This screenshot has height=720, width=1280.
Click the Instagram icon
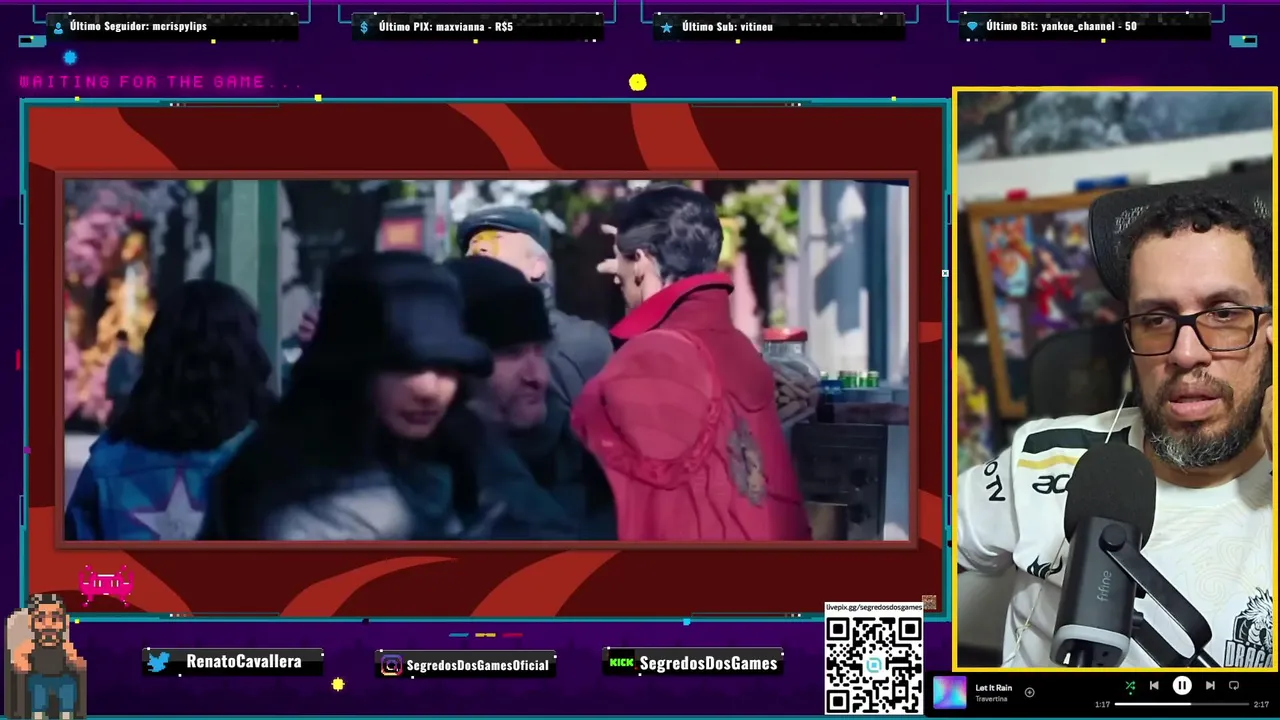point(392,665)
